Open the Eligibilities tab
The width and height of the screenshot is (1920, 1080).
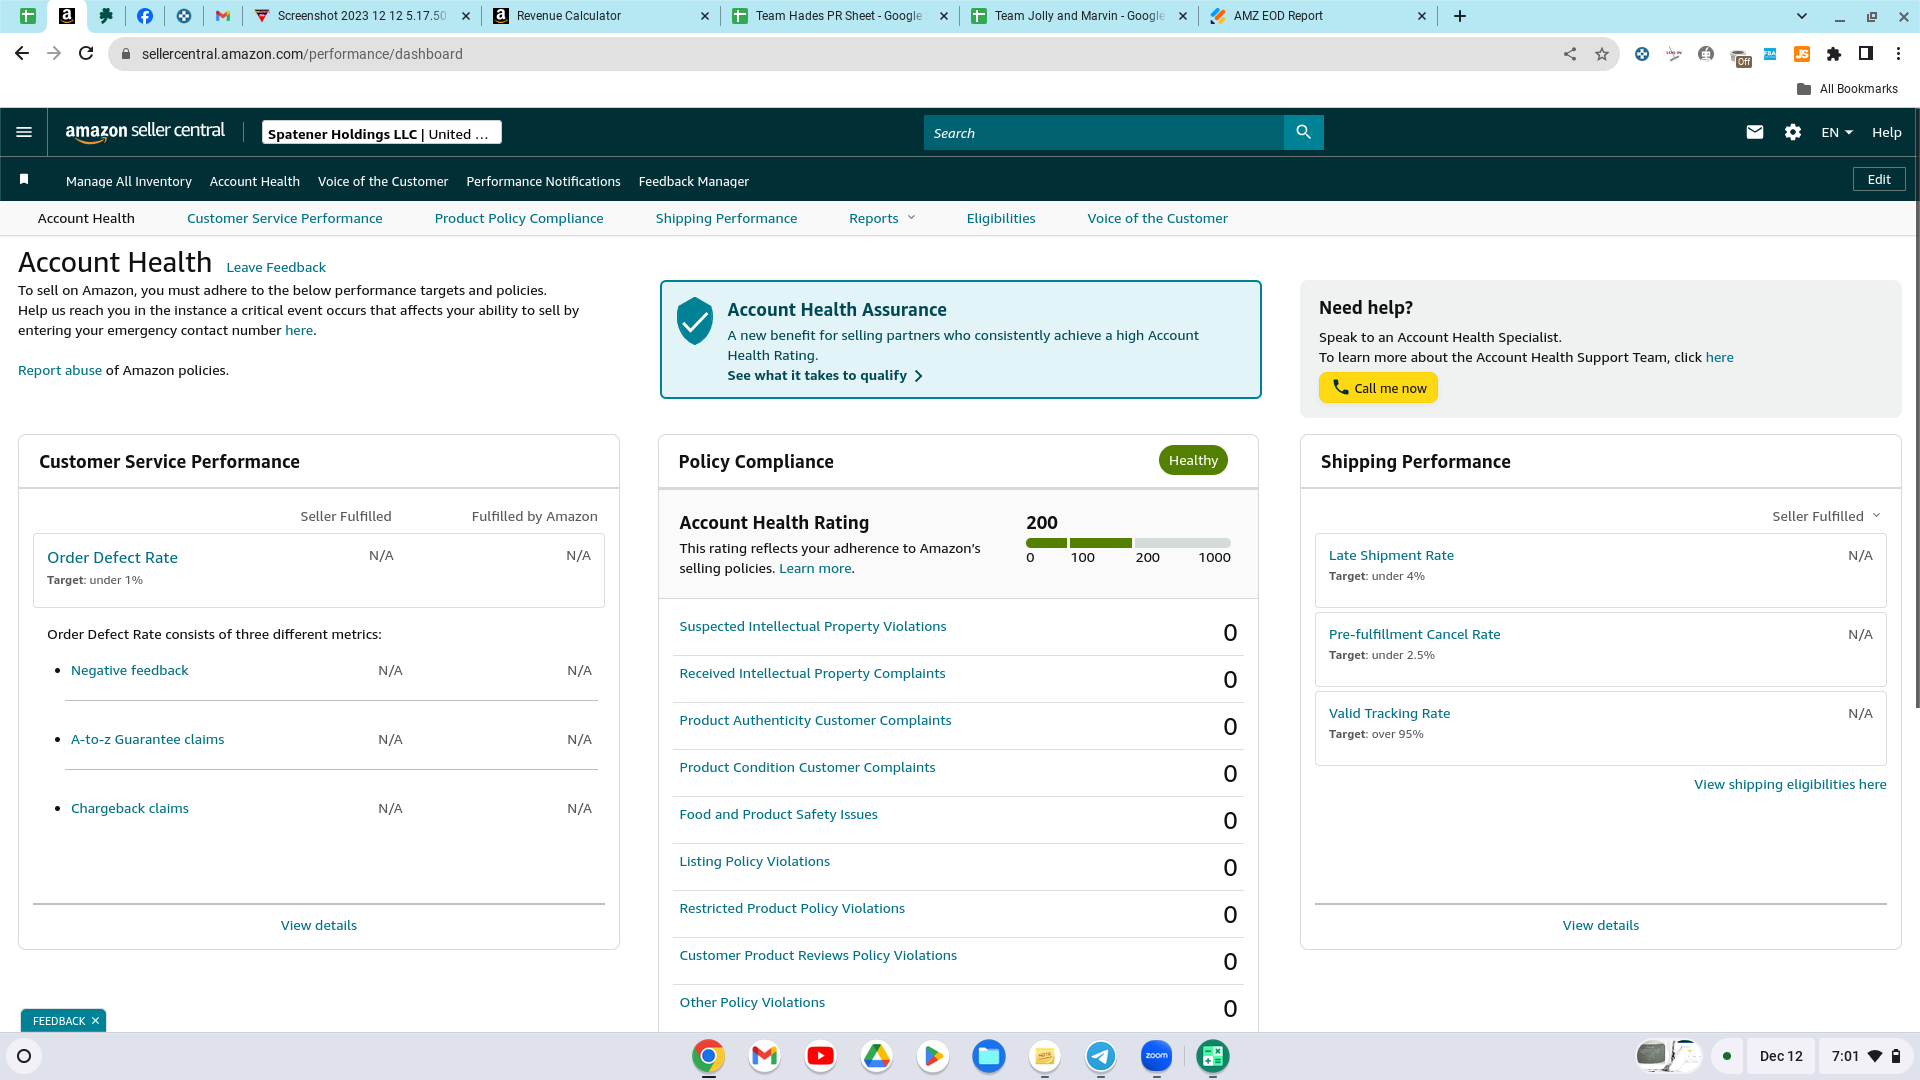[1001, 218]
